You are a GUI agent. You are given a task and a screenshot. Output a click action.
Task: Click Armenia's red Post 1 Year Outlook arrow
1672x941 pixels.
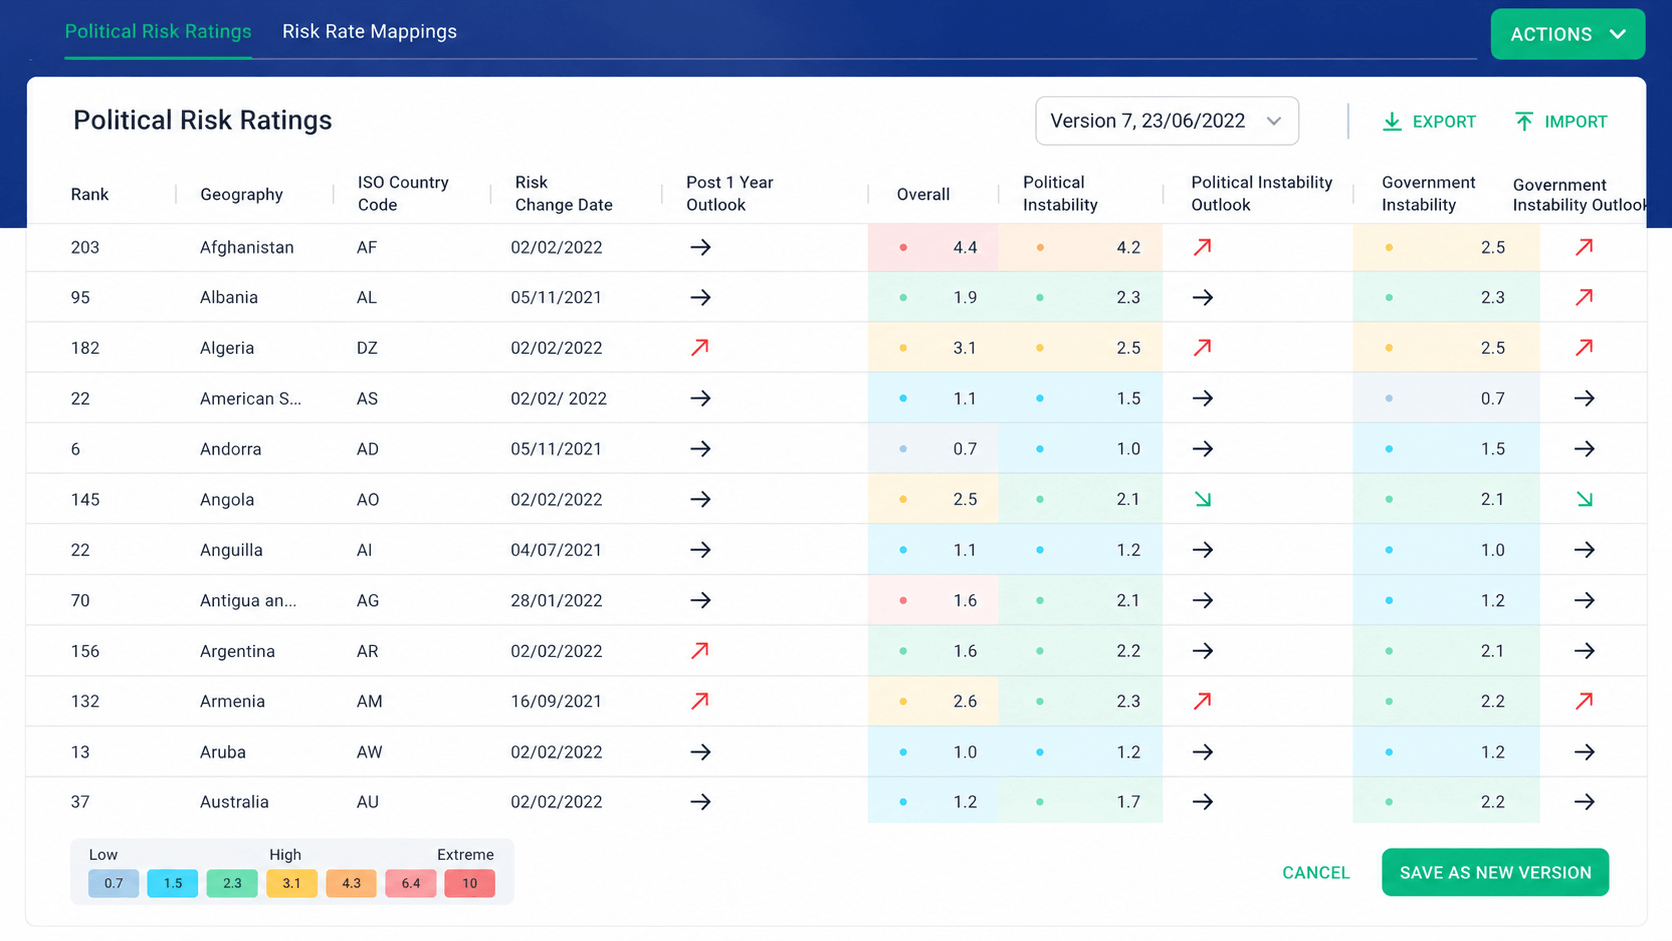(x=700, y=701)
